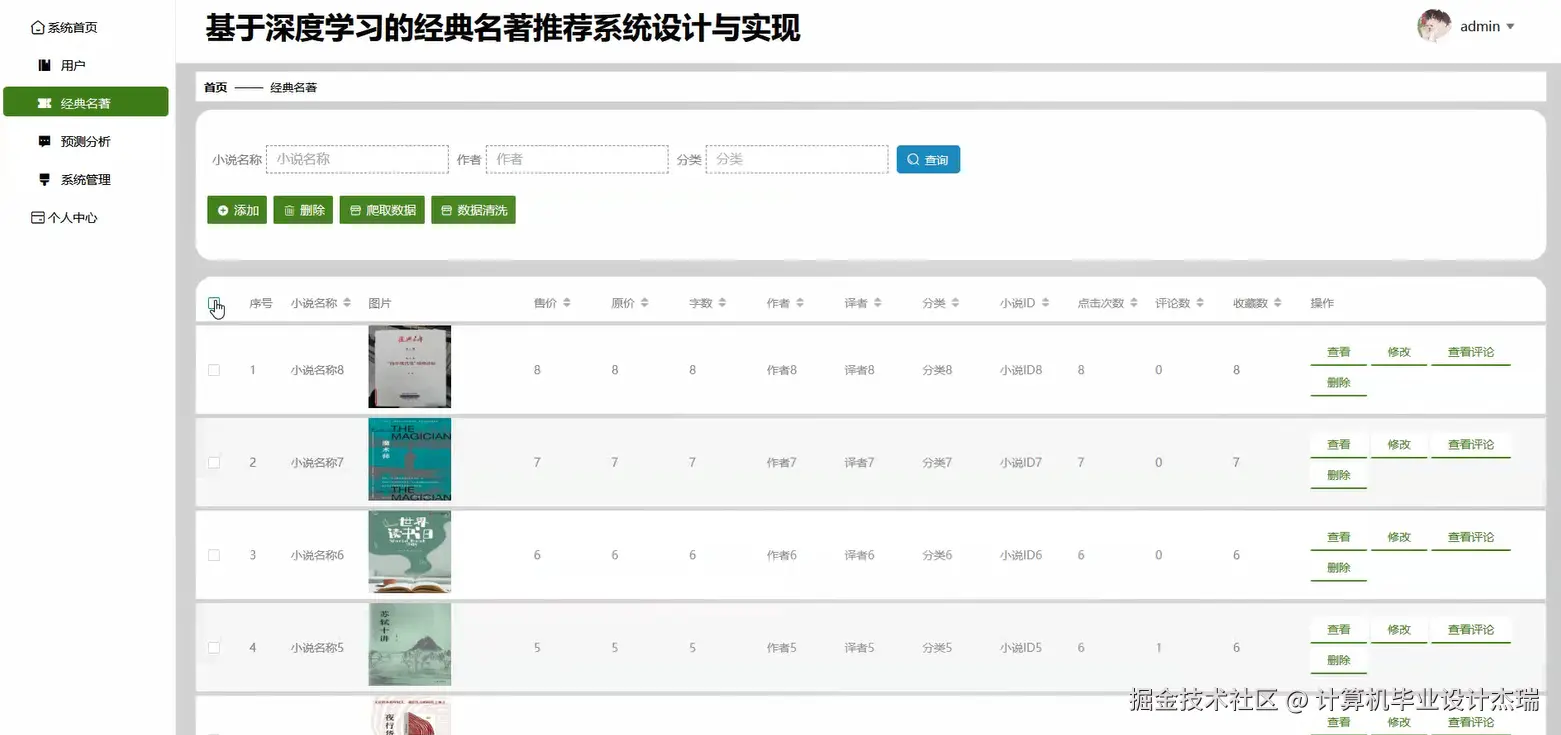Open the Magician cover thumbnail for 小说名称7
Screen dimensions: 1561x735
pos(409,459)
